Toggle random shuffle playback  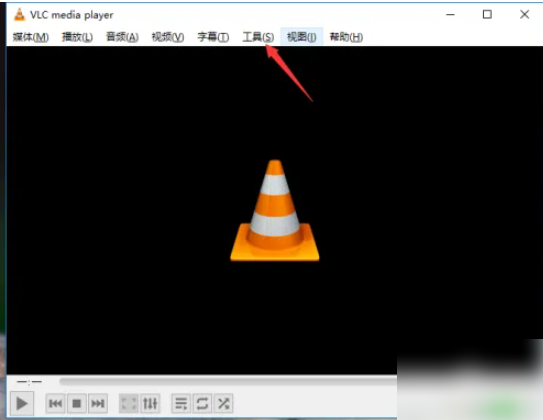223,403
